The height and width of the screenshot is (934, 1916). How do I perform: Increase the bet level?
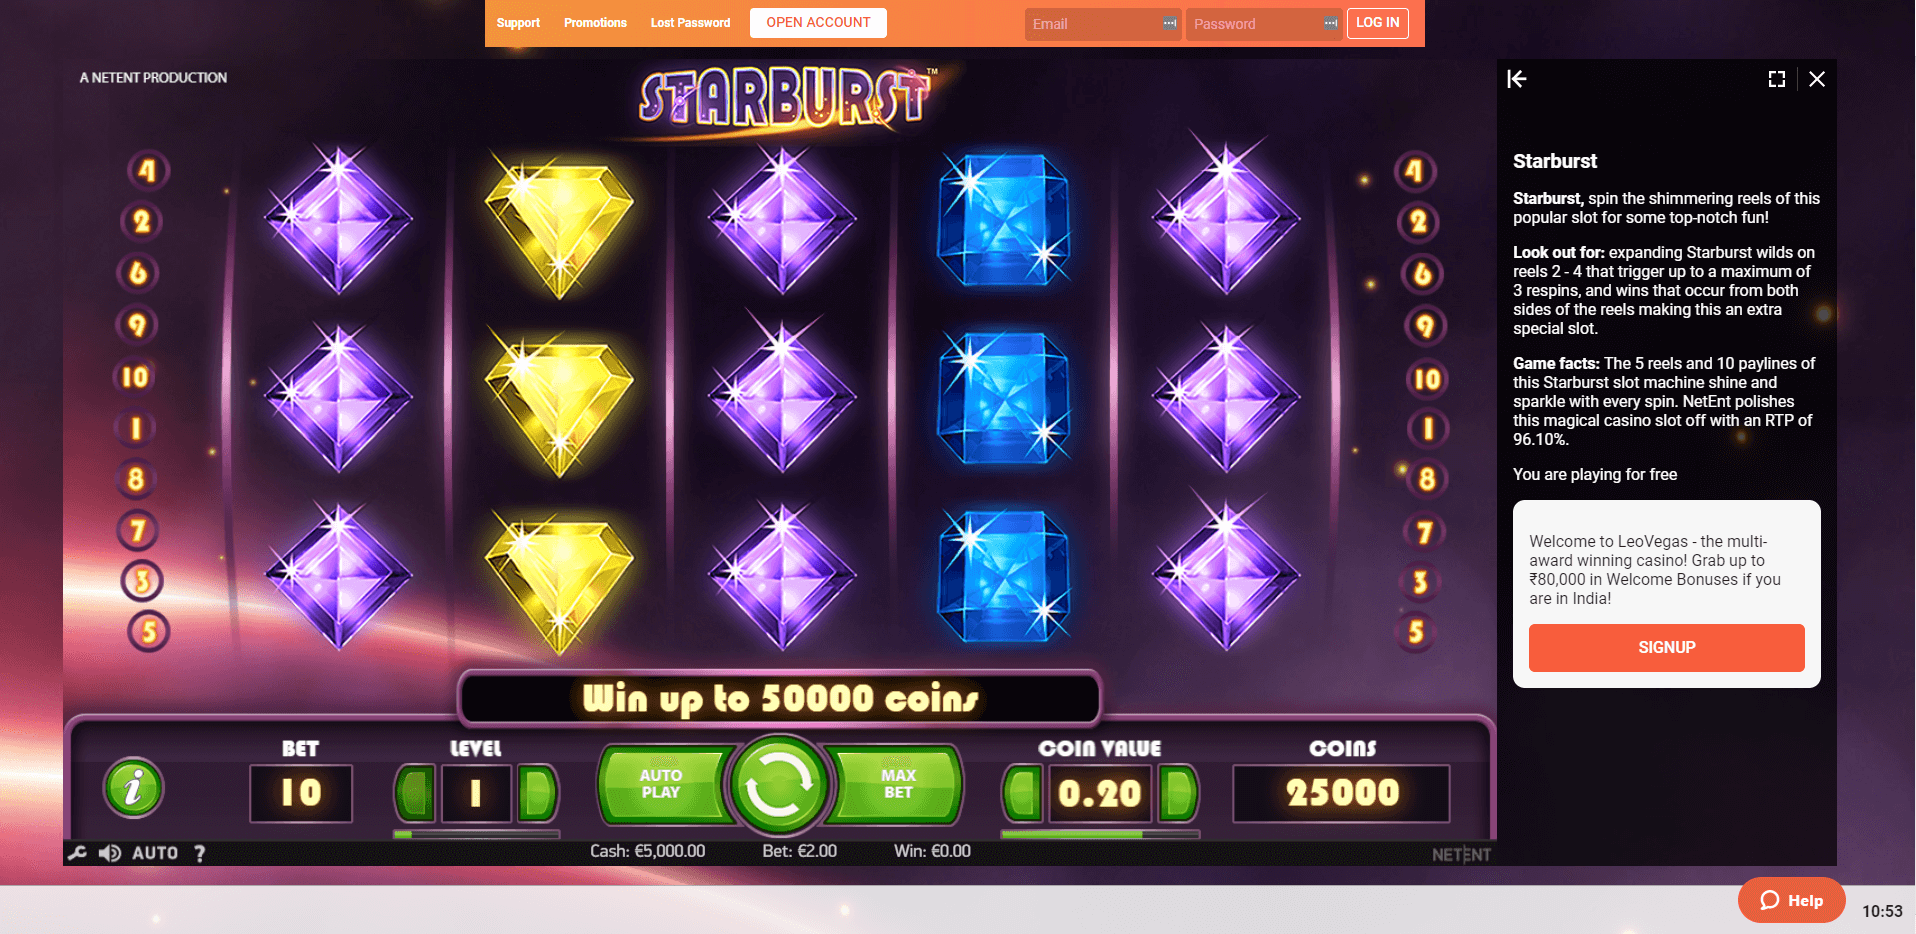[x=537, y=794]
